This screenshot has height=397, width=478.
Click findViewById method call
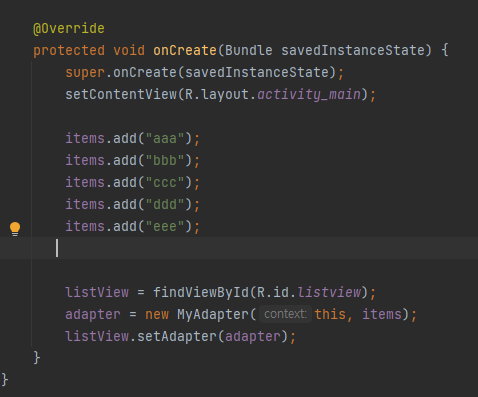tap(201, 292)
